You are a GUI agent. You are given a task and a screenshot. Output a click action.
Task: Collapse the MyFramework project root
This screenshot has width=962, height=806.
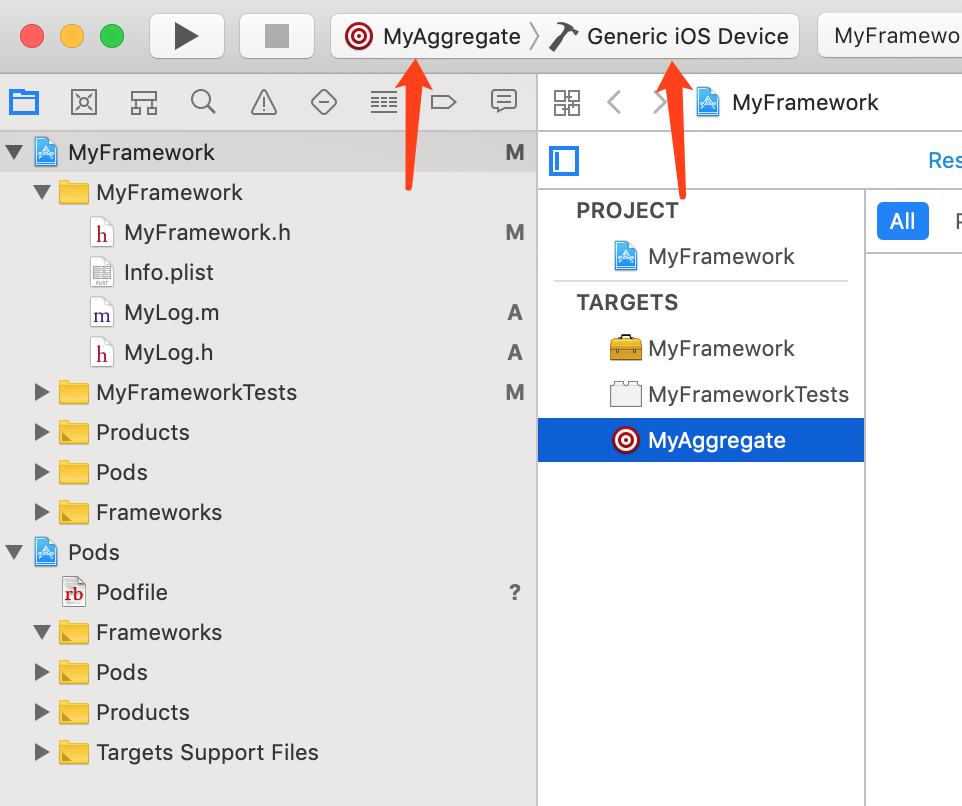[14, 152]
